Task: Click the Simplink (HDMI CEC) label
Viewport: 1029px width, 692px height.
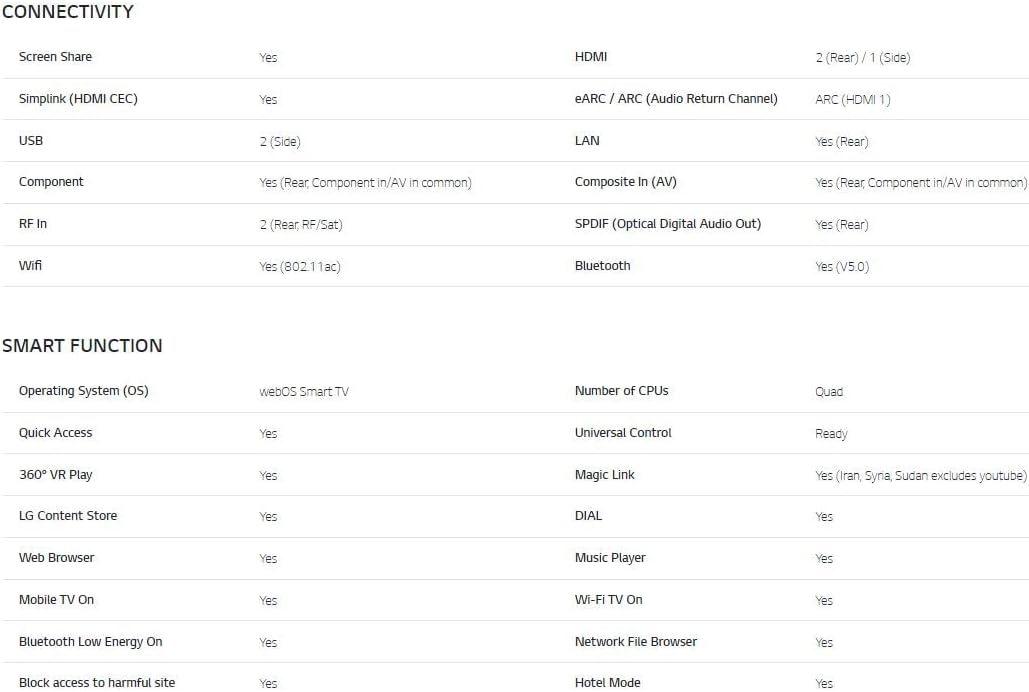Action: point(78,99)
